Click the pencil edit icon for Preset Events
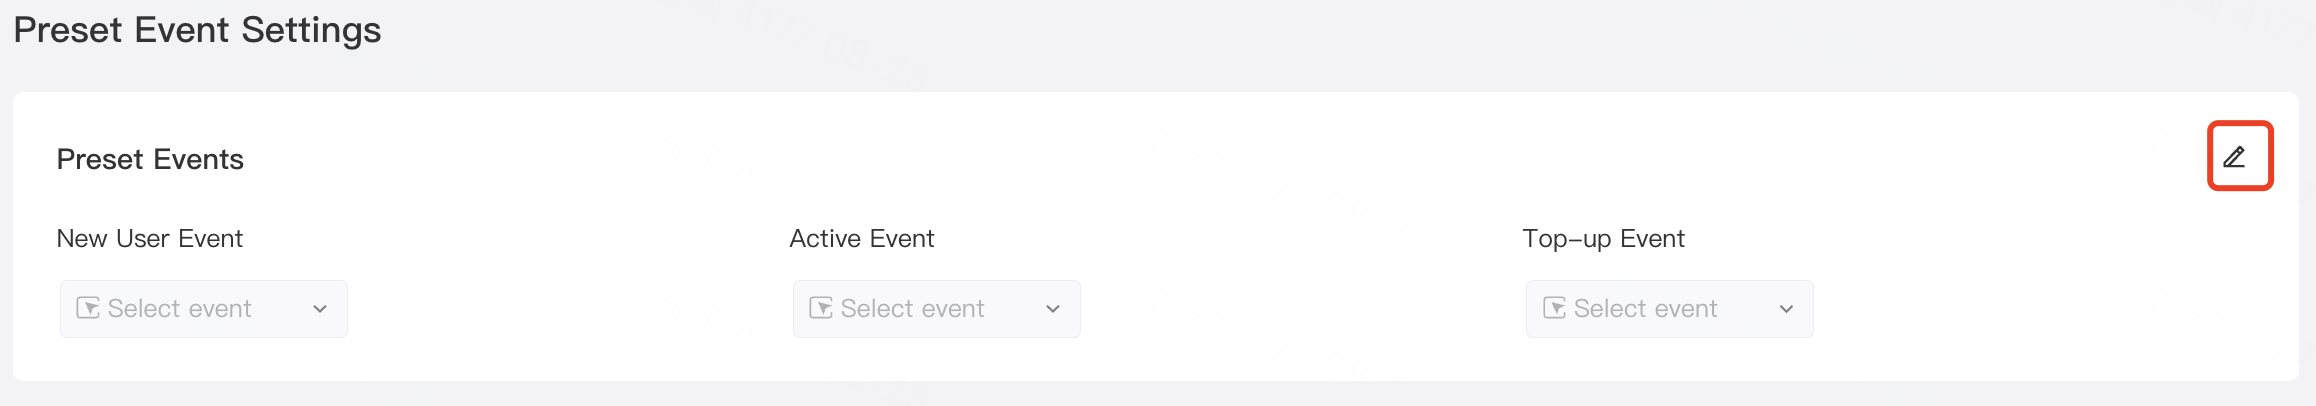Viewport: 2316px width, 406px height. (x=2234, y=157)
